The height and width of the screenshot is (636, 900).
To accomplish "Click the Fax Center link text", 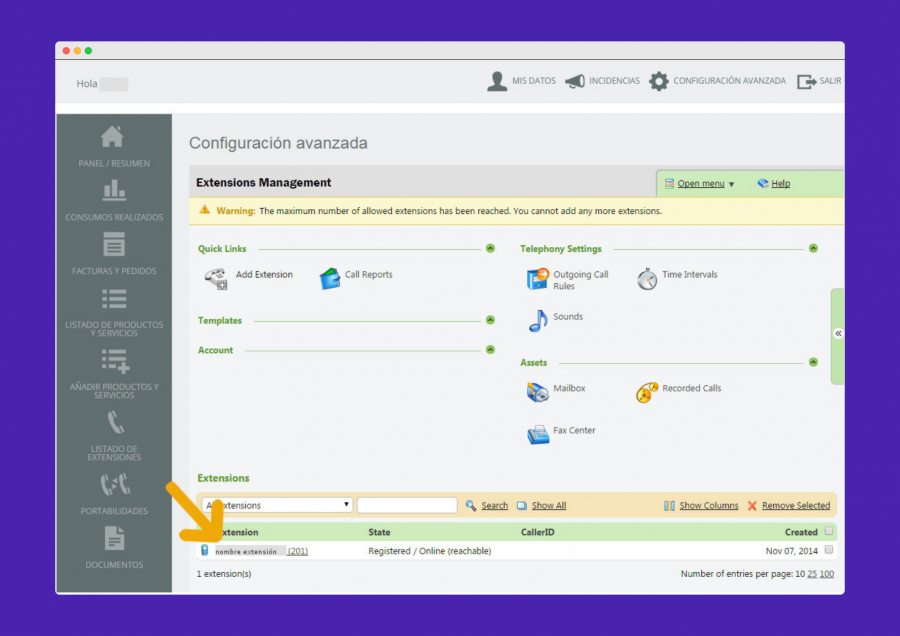I will [574, 430].
